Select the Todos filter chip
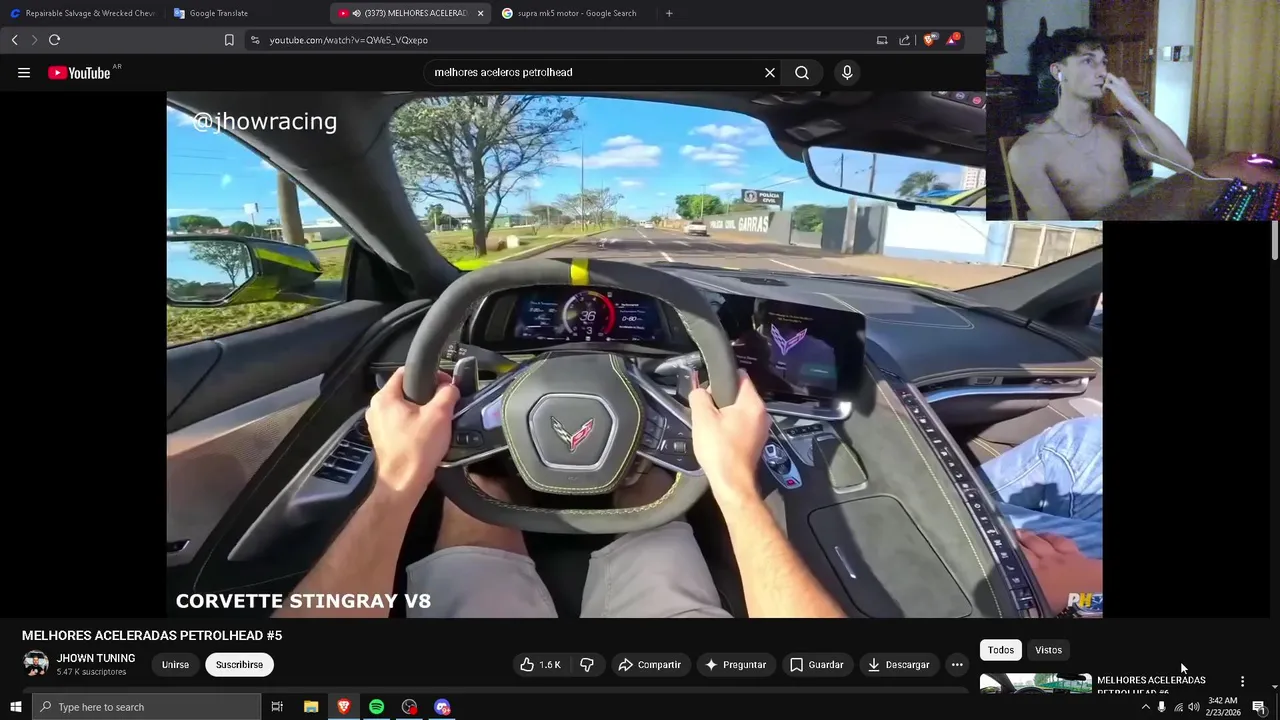The height and width of the screenshot is (720, 1280). tap(1001, 650)
